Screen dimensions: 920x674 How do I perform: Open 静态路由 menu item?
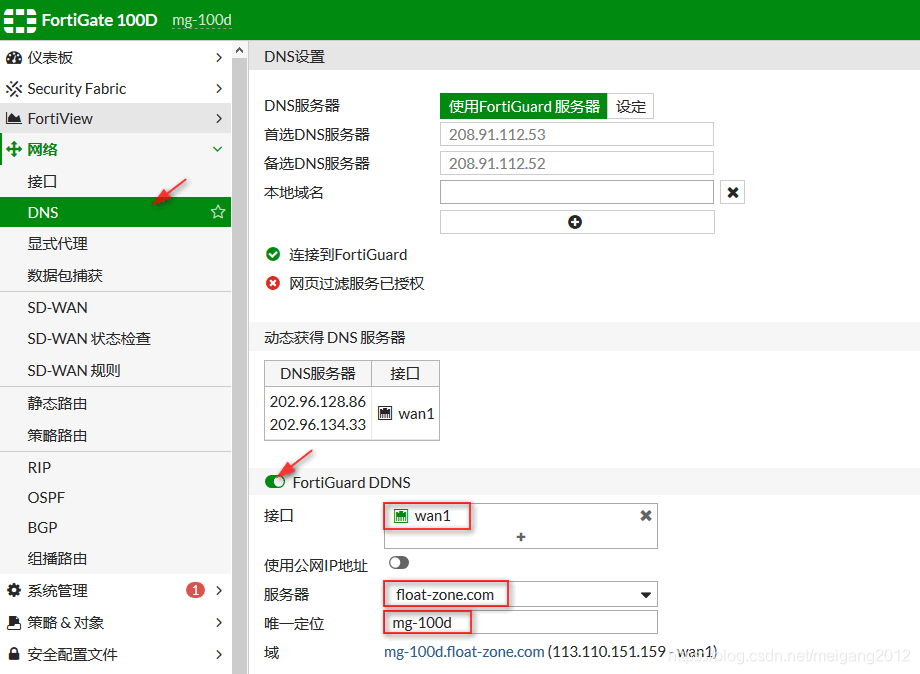pos(116,404)
